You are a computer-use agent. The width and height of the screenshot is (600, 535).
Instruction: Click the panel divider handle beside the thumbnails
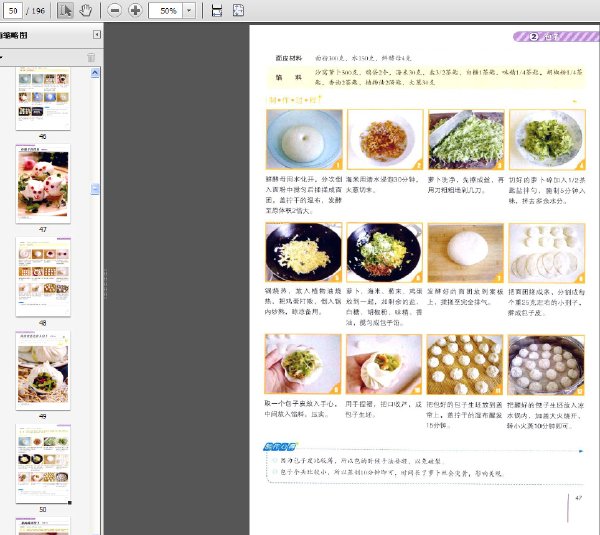105,283
